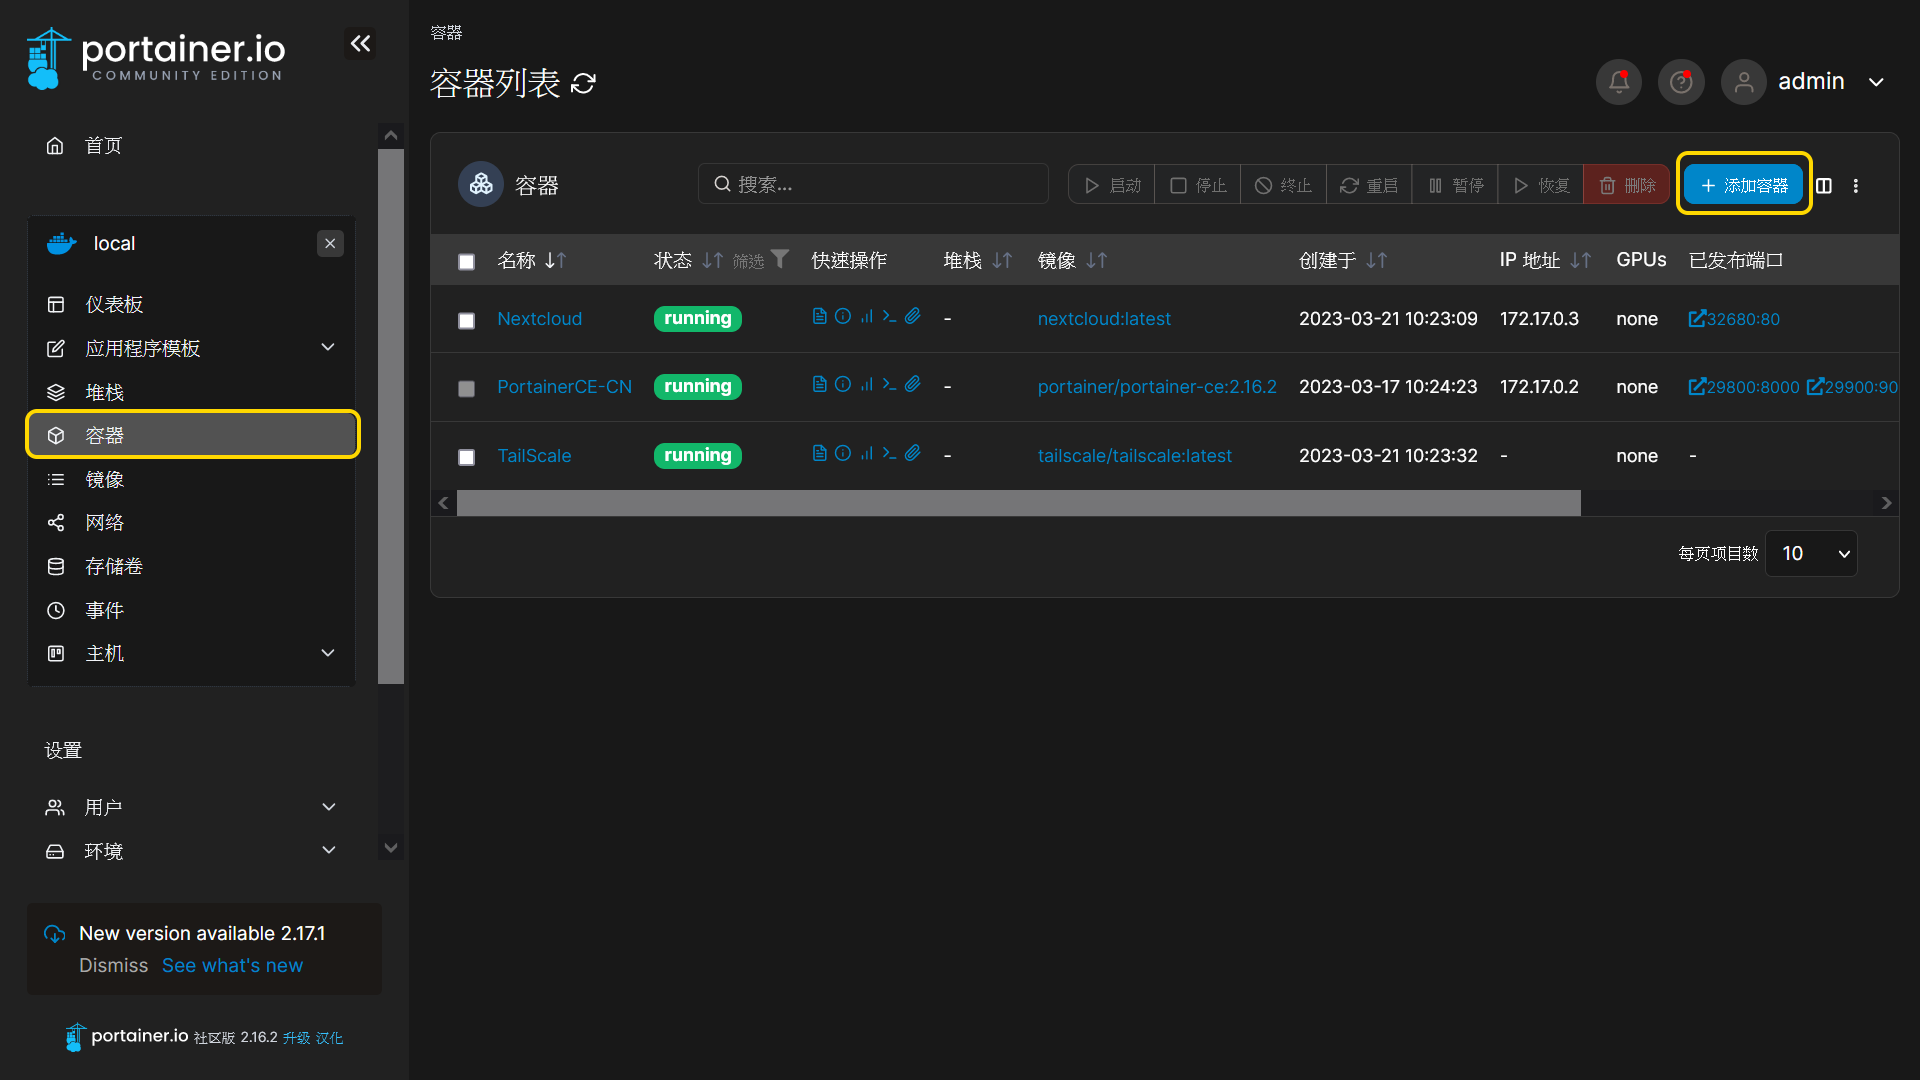Screen dimensions: 1920x1080
Task: Inspect the TailScale container
Action: 843,453
